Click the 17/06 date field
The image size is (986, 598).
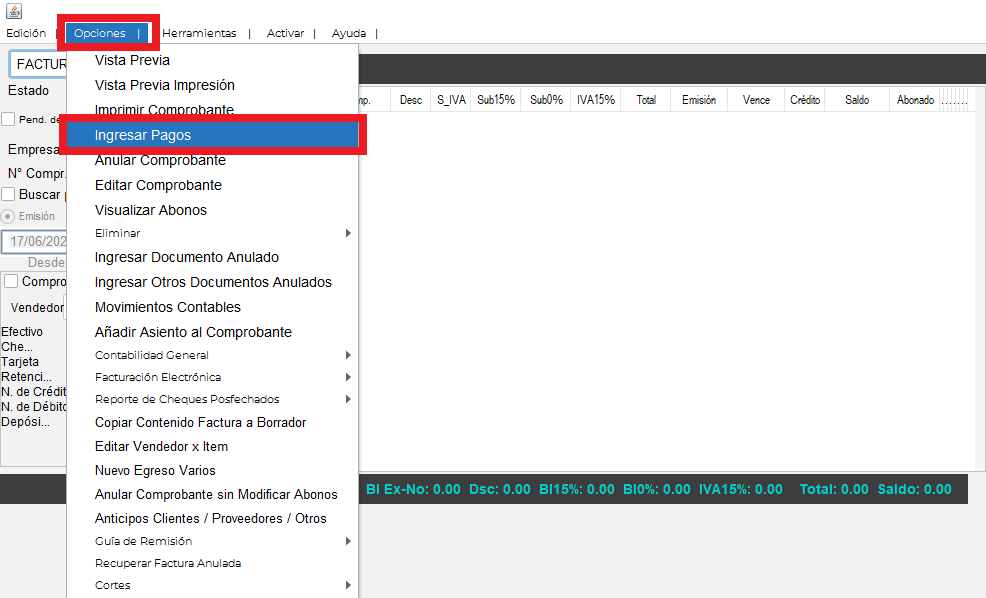tap(35, 241)
